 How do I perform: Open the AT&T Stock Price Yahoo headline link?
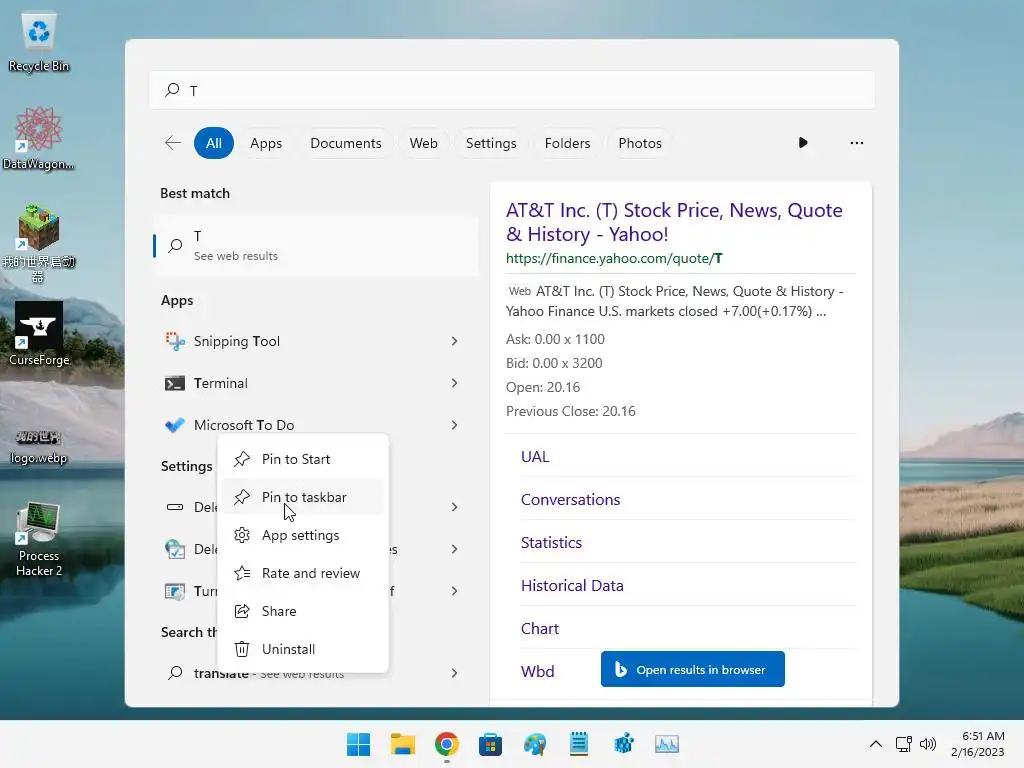click(674, 222)
